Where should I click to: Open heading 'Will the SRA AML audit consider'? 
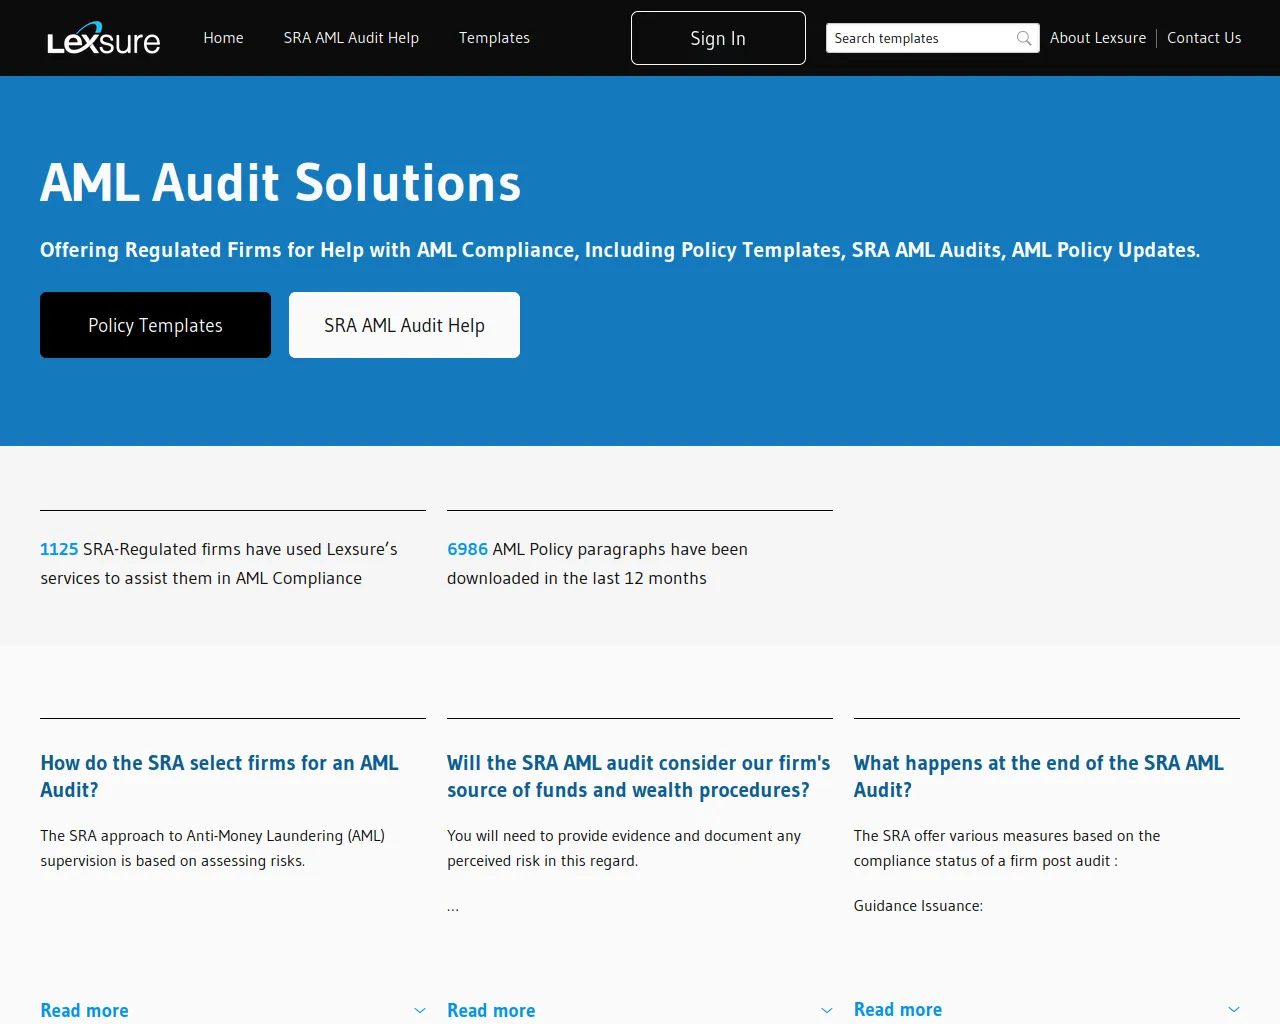coord(638,776)
